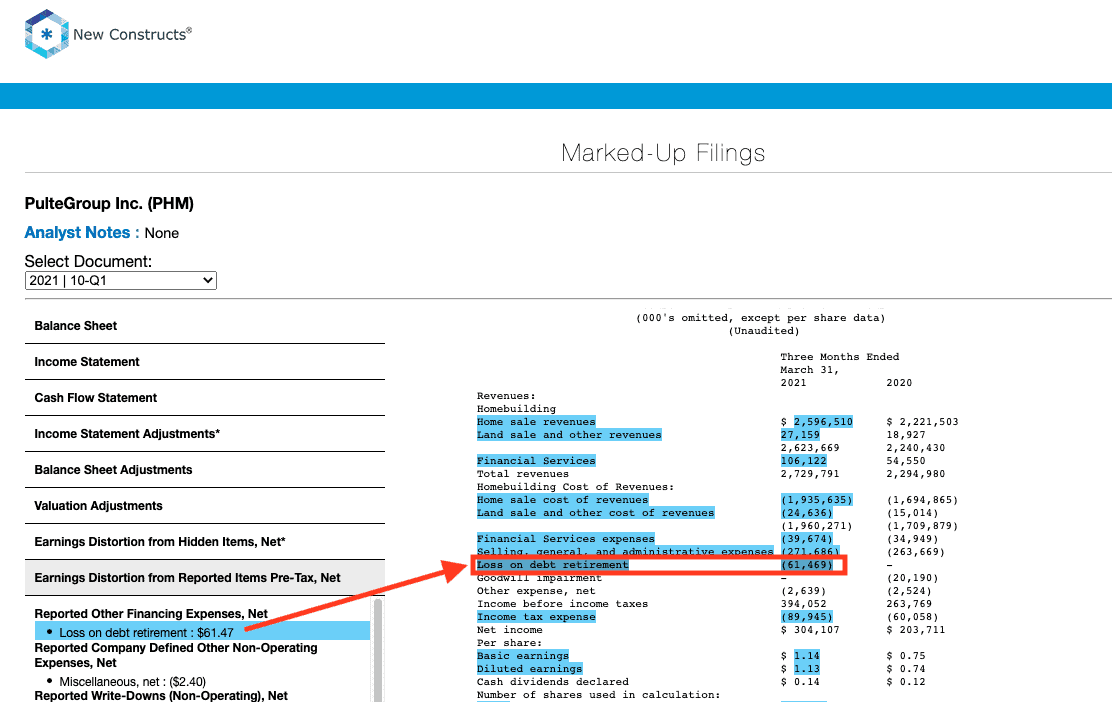Open the Analyst Notes link
Screen dimensions: 1112x702
[x=77, y=233]
